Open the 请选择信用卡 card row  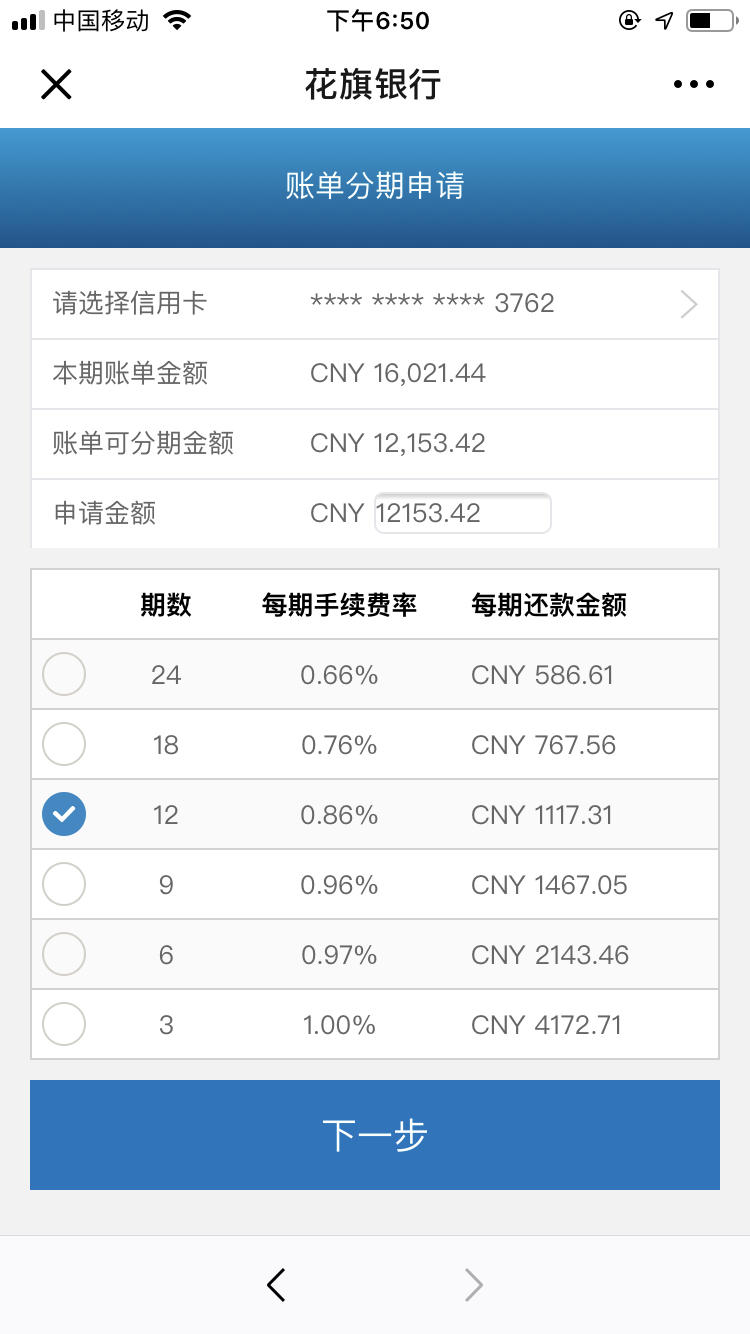point(375,304)
